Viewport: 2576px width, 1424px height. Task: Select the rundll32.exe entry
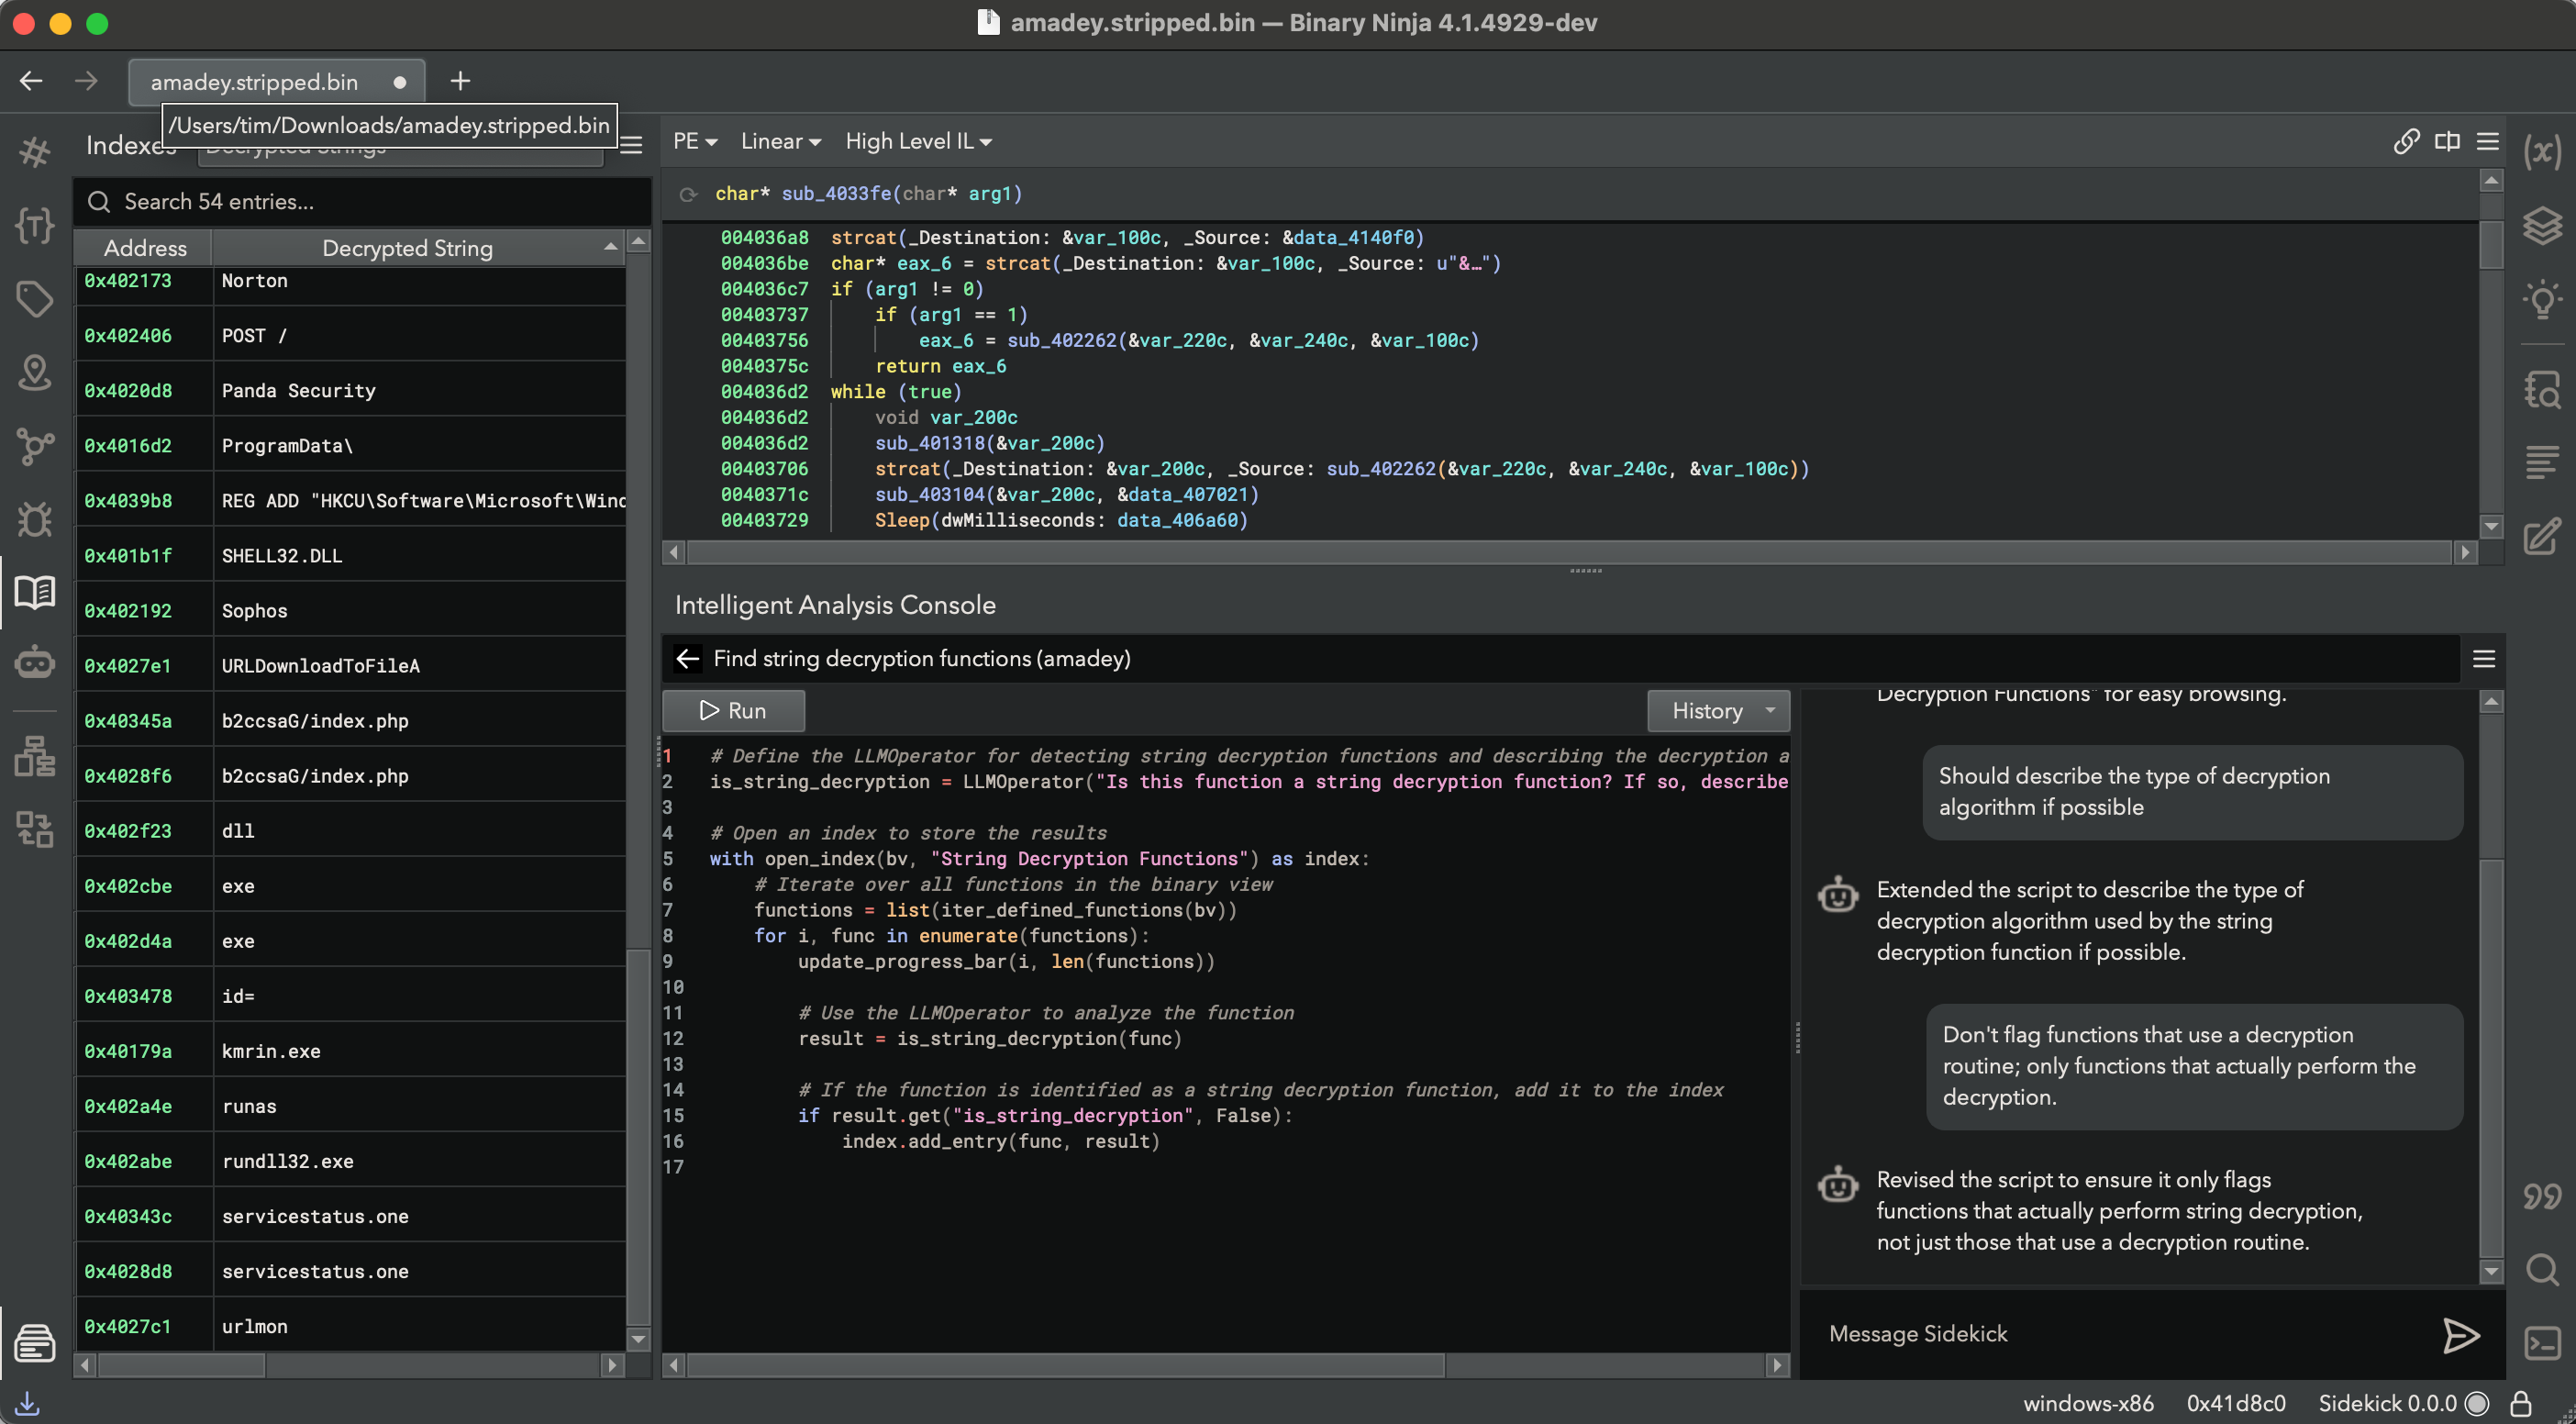point(350,1161)
